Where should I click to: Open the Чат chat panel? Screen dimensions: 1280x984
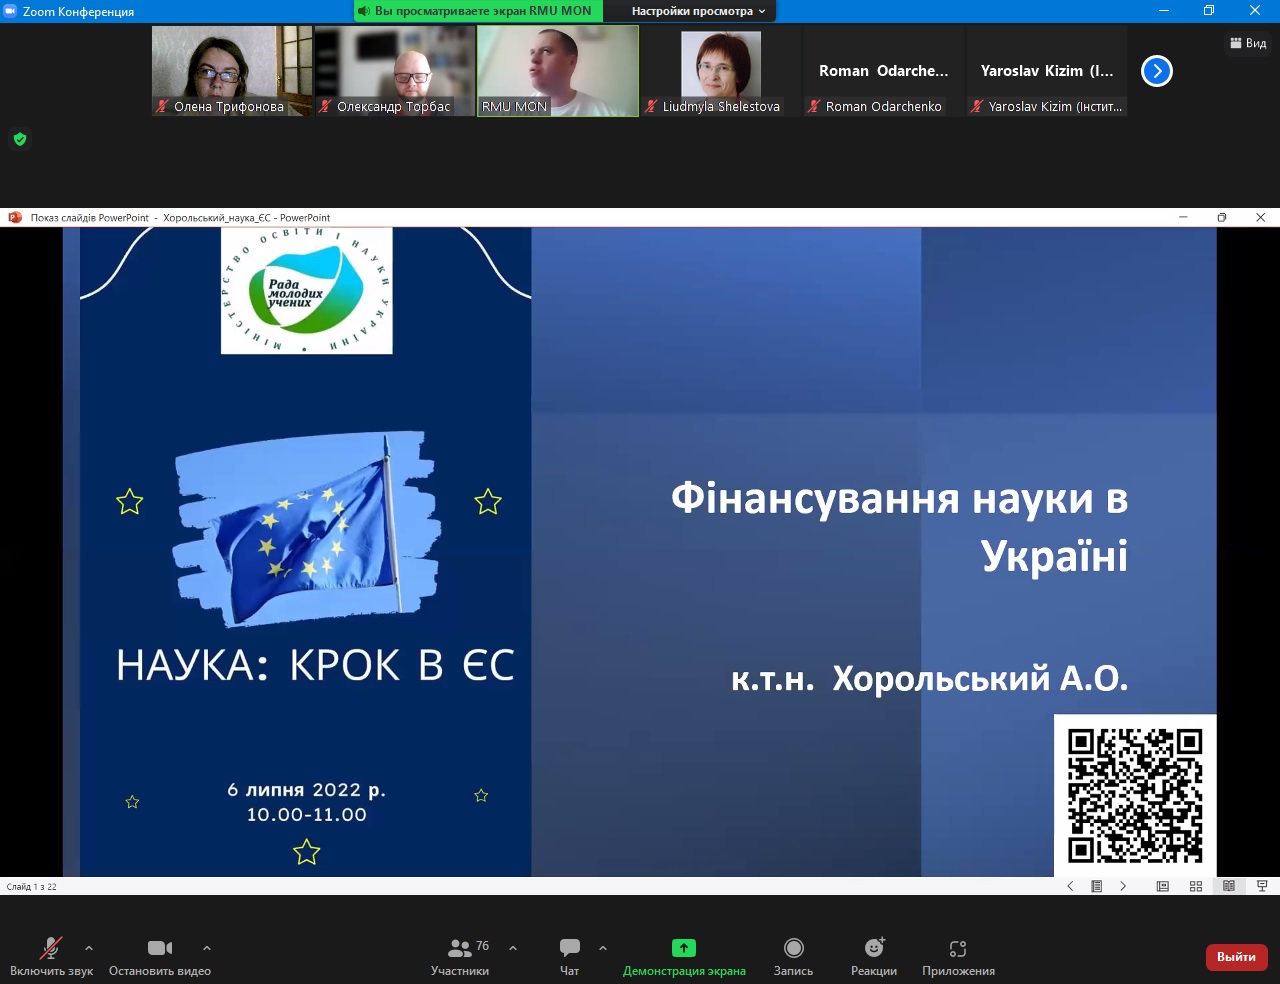[x=569, y=956]
